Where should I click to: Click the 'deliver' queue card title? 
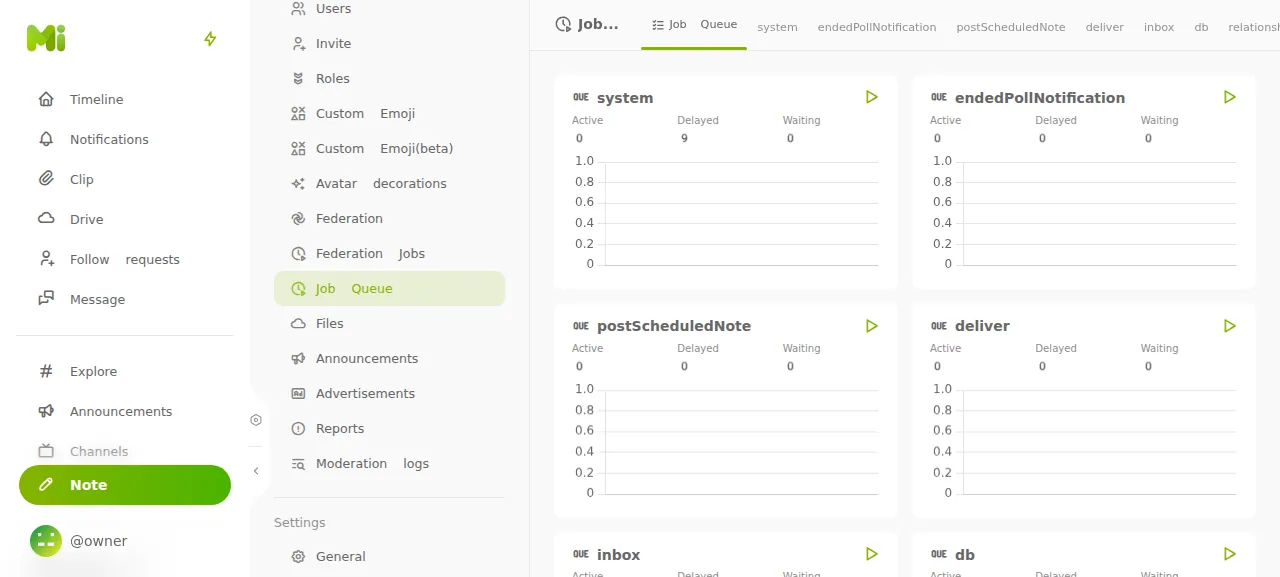(982, 326)
